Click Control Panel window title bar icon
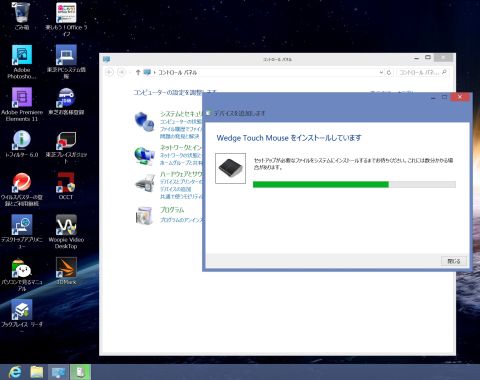Screen dimensions: 480x380 (107, 59)
